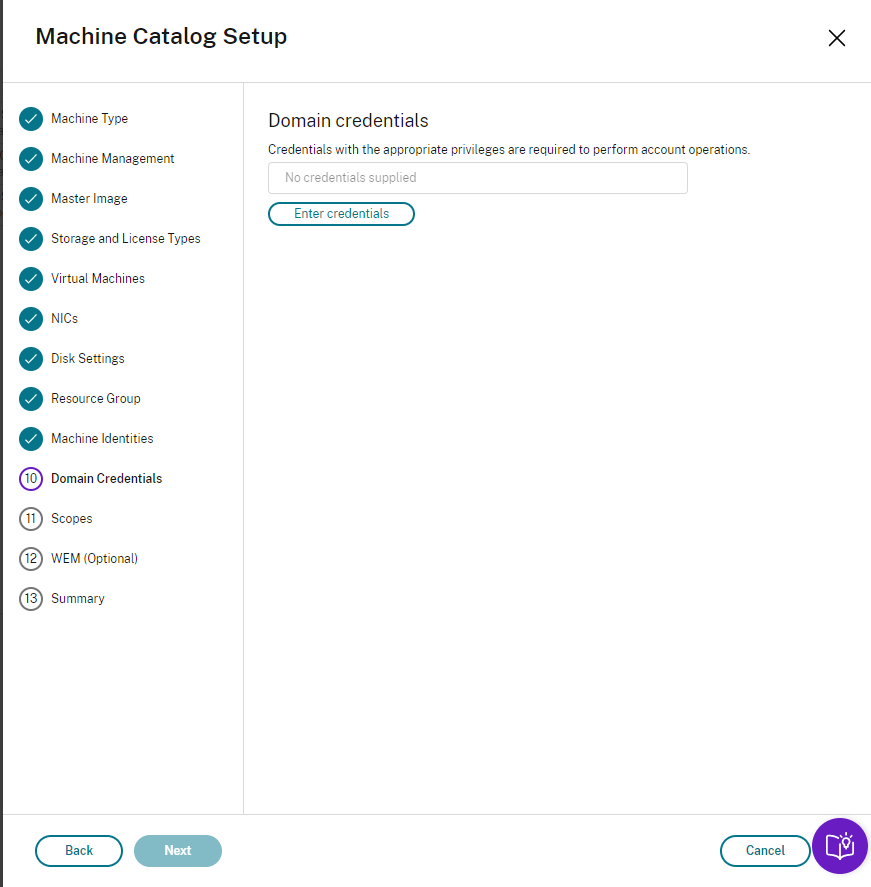The height and width of the screenshot is (887, 871).
Task: Open Storage and License Types step
Action: click(x=126, y=239)
